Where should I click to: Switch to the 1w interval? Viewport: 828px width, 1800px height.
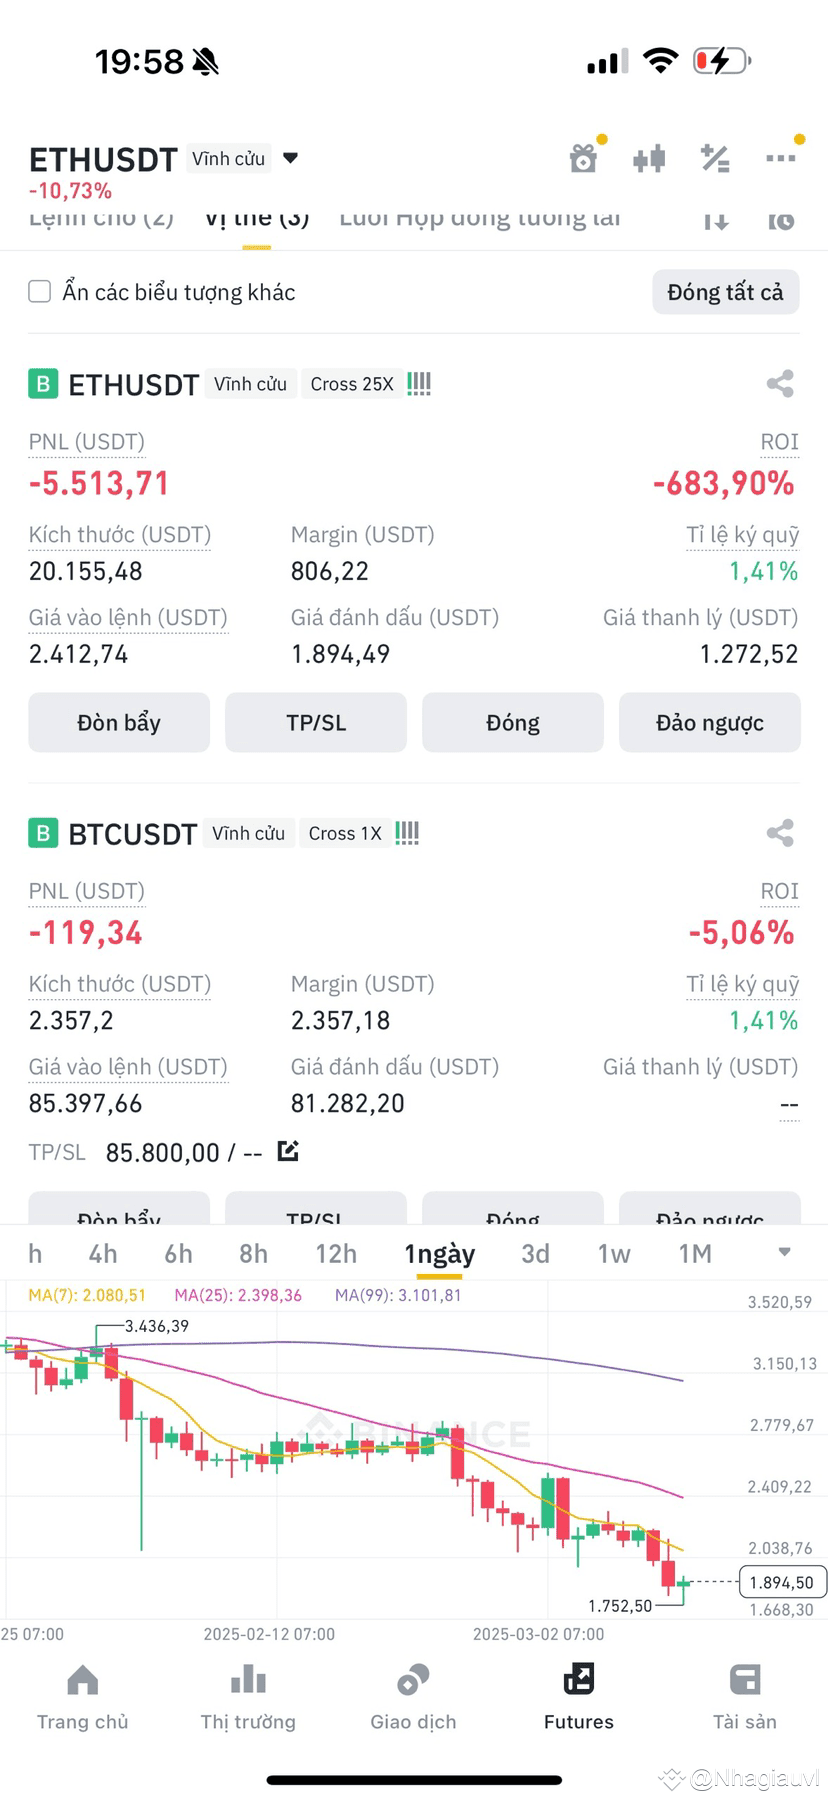click(614, 1254)
